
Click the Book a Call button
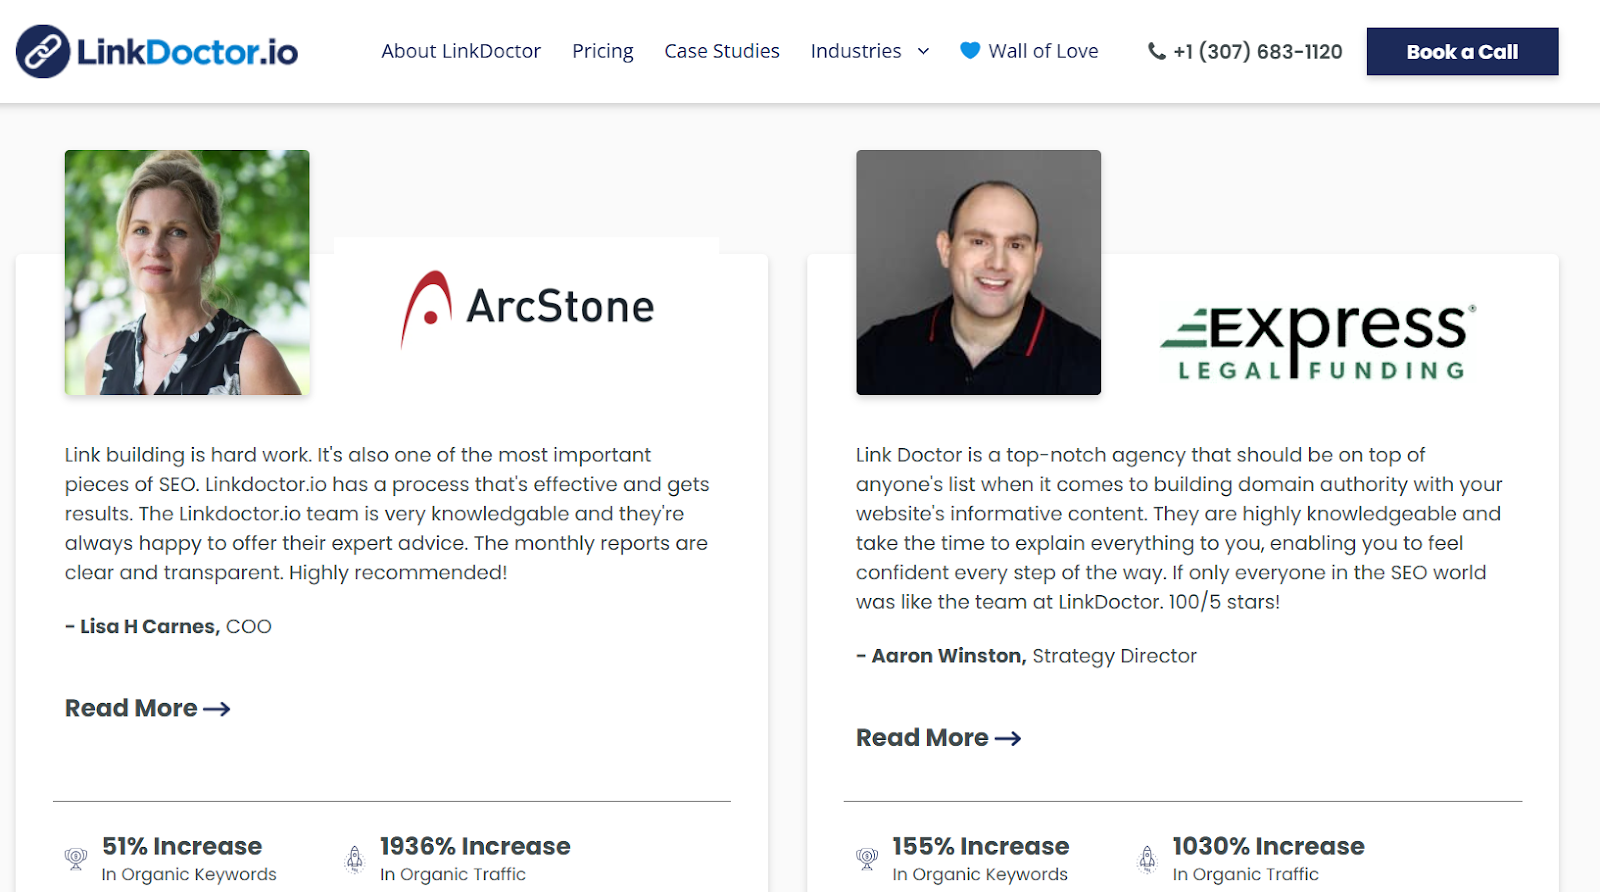1462,52
